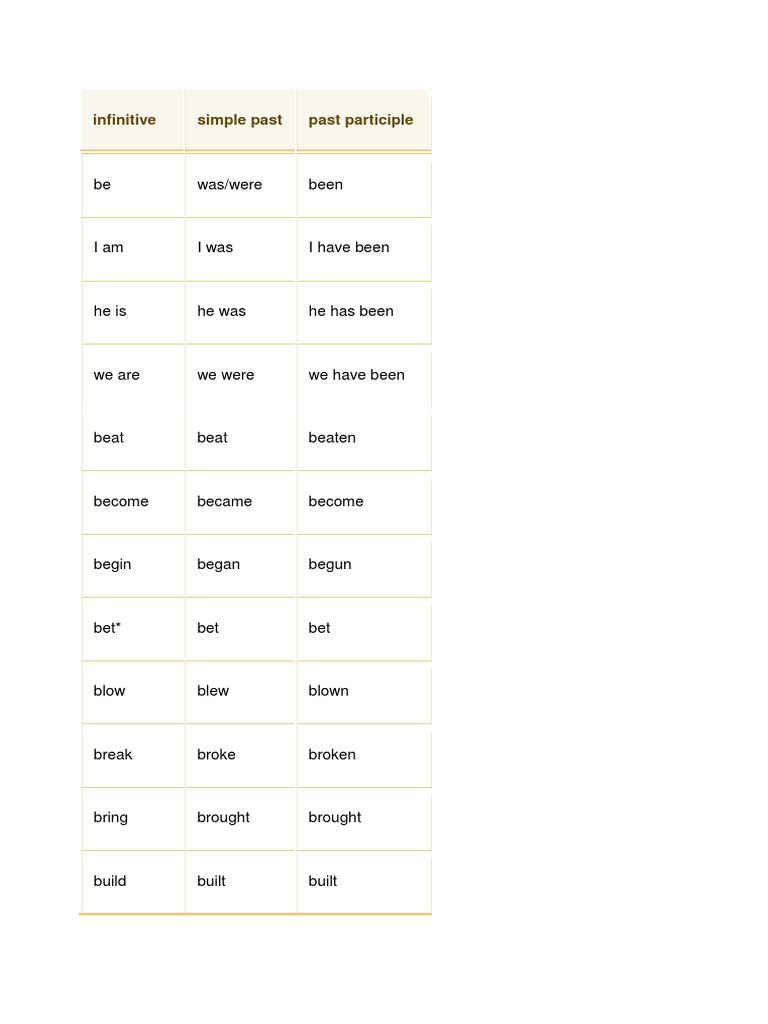Click the word 'began'
The image size is (768, 1024).
(x=218, y=564)
